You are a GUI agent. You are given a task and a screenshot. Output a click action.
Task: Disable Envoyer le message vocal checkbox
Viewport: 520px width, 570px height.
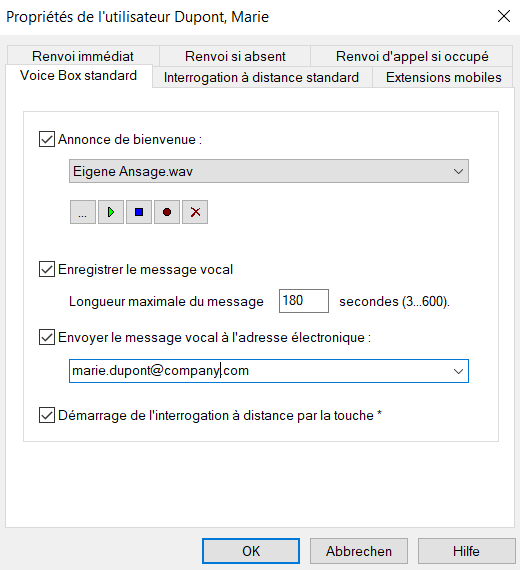47,337
